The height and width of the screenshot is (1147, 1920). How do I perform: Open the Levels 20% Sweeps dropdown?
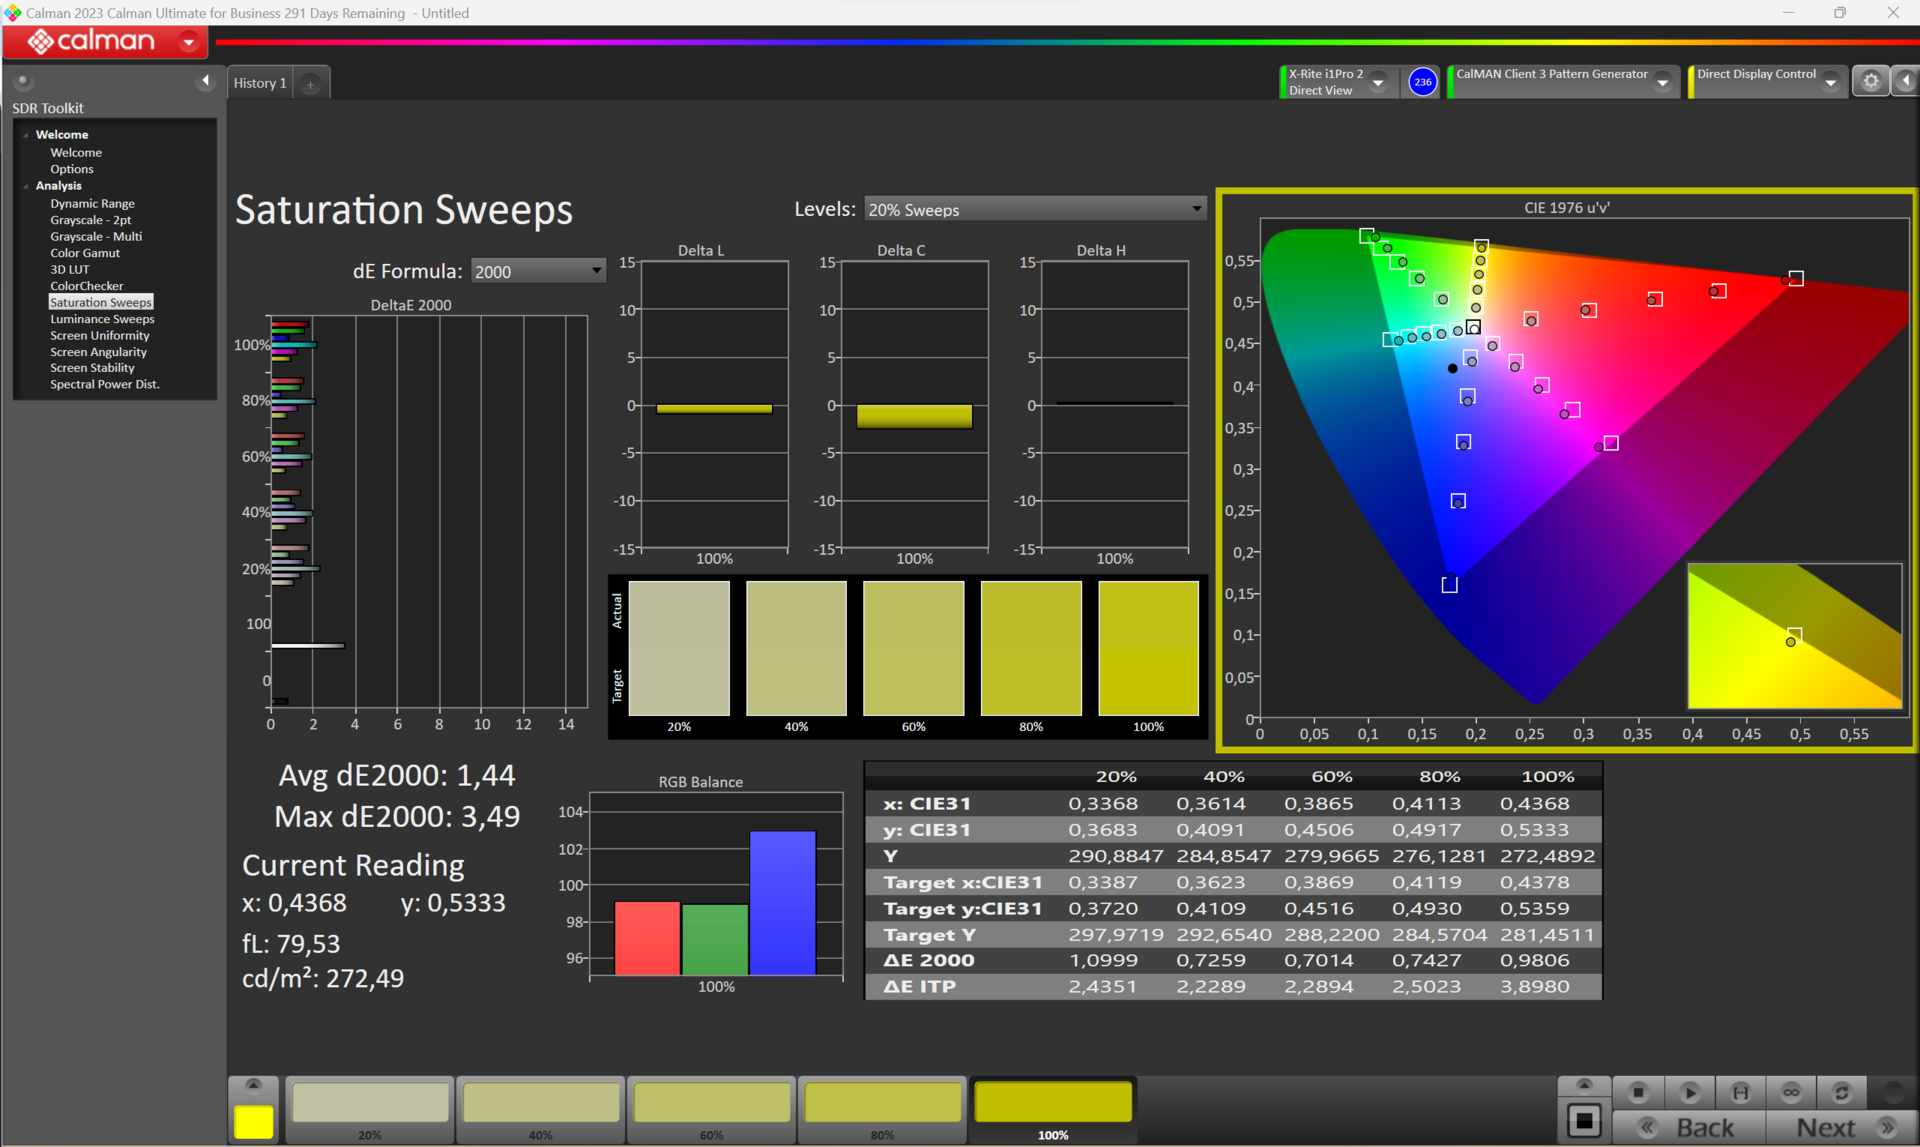click(x=1034, y=209)
